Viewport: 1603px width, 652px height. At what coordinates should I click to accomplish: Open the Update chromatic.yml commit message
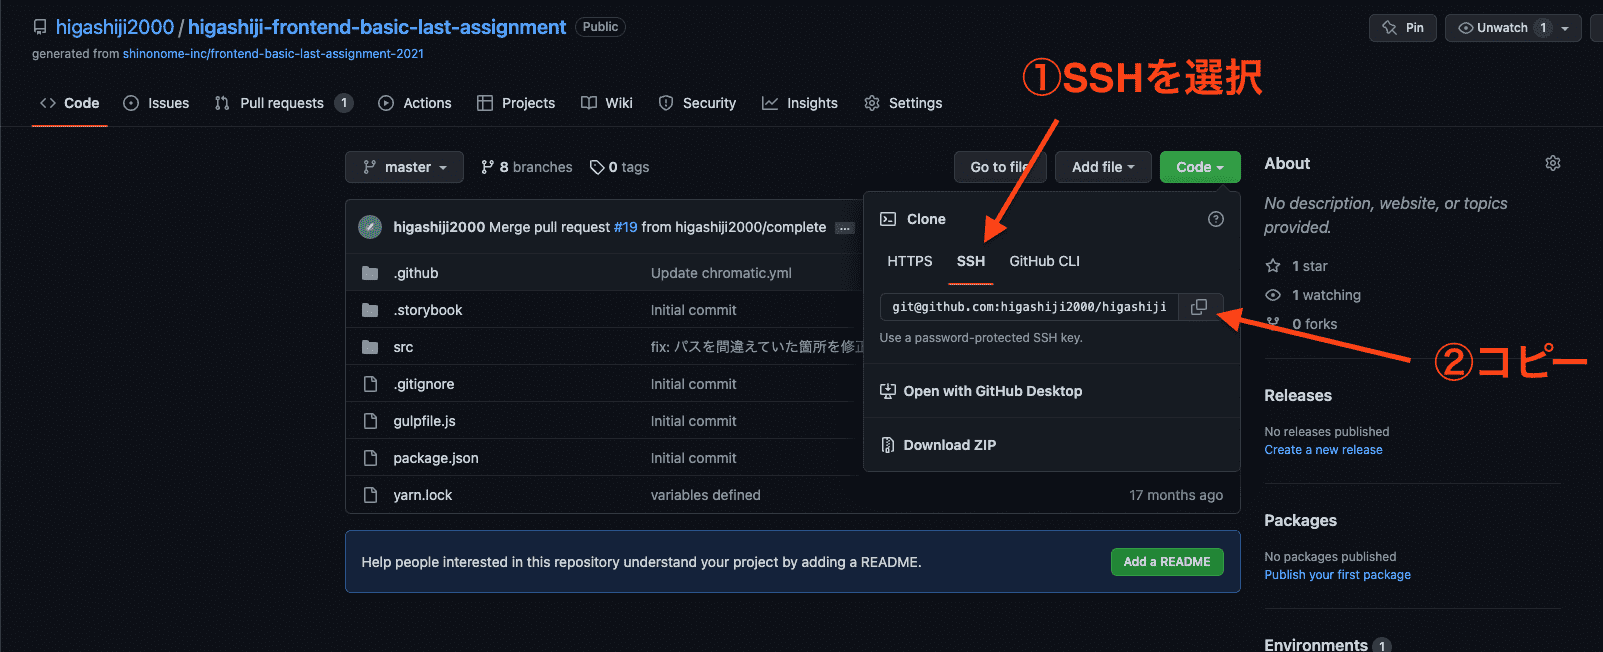(721, 273)
